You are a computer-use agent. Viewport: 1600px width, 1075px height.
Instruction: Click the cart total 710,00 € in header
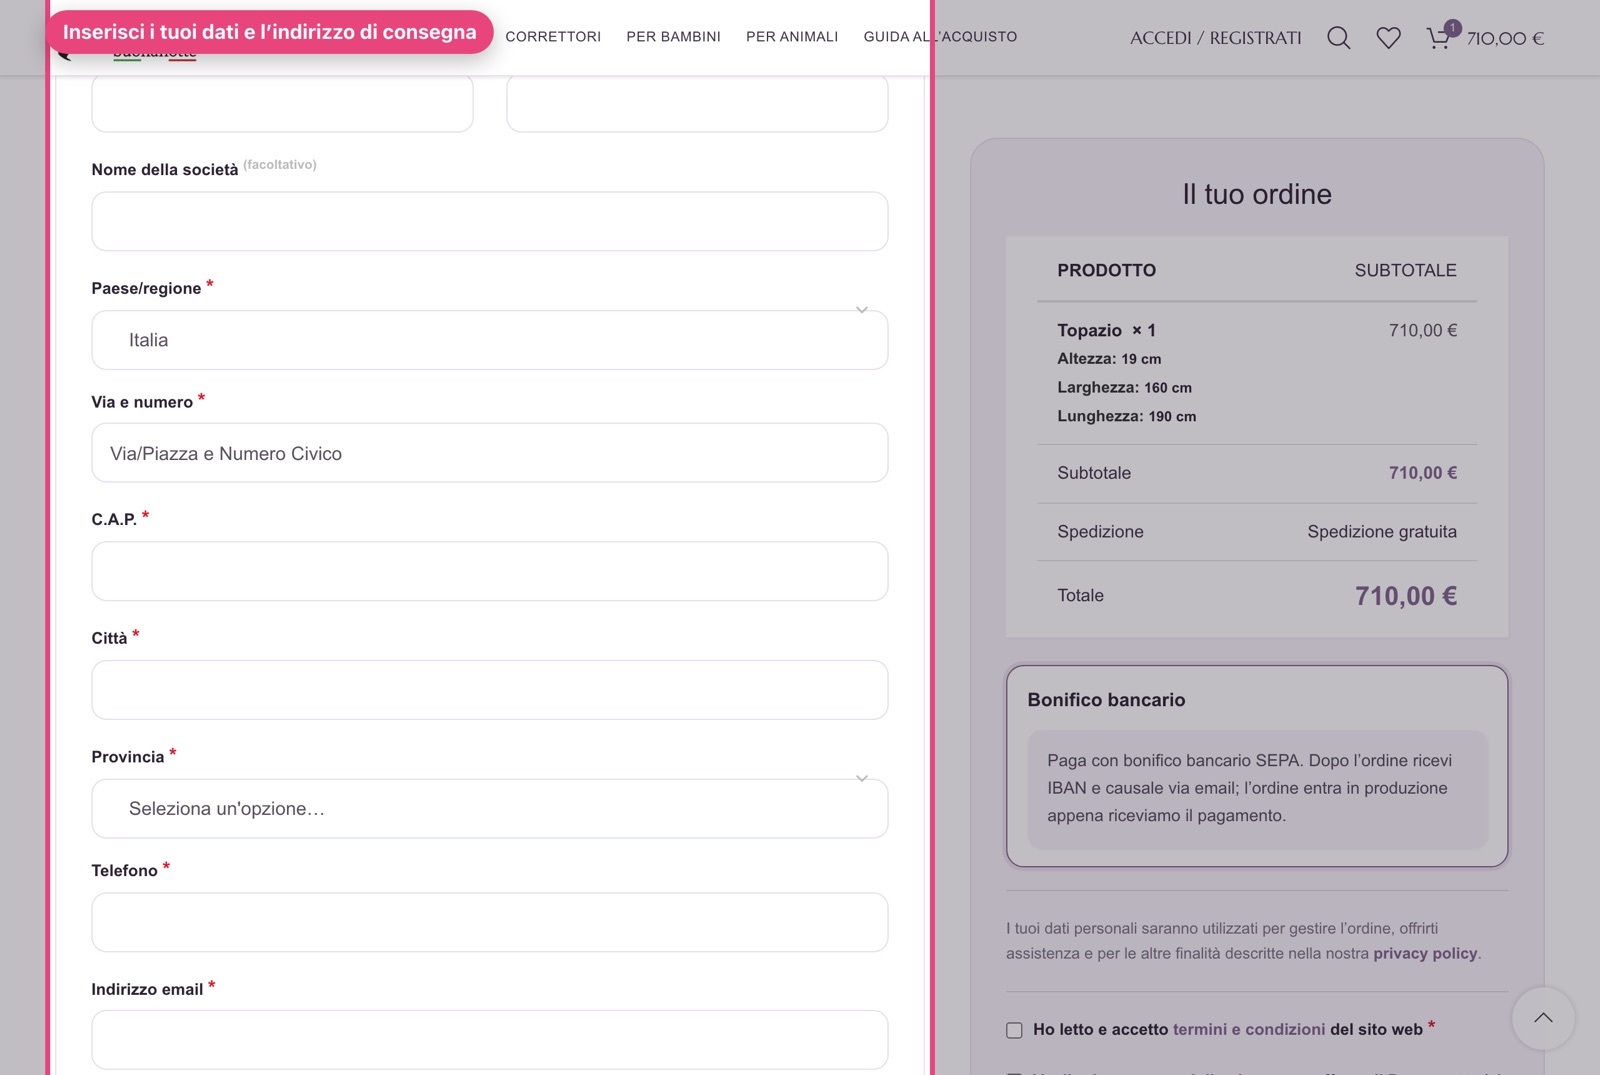pyautogui.click(x=1505, y=38)
